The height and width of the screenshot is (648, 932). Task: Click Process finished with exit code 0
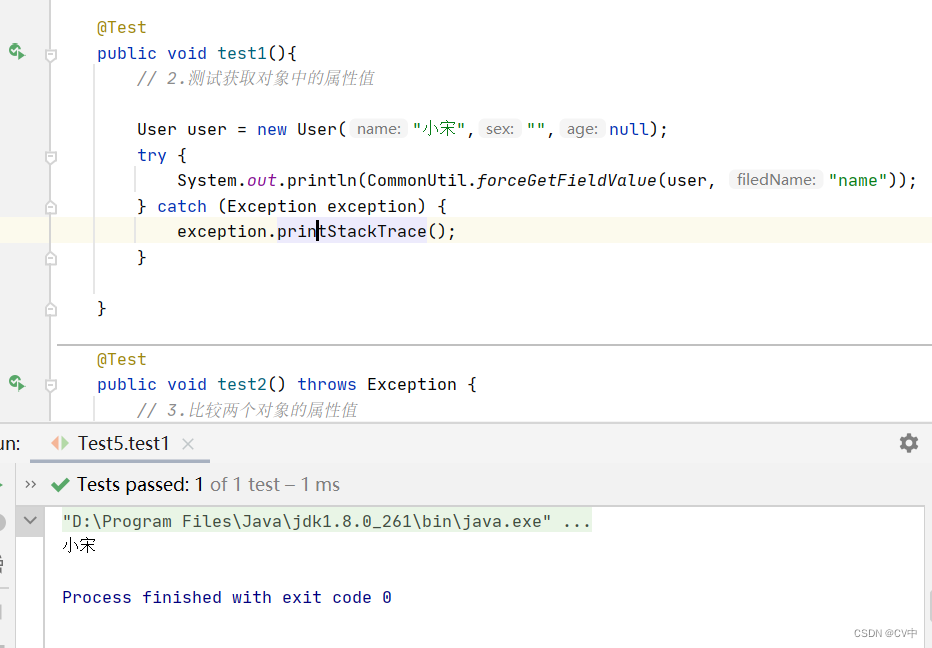pyautogui.click(x=226, y=597)
